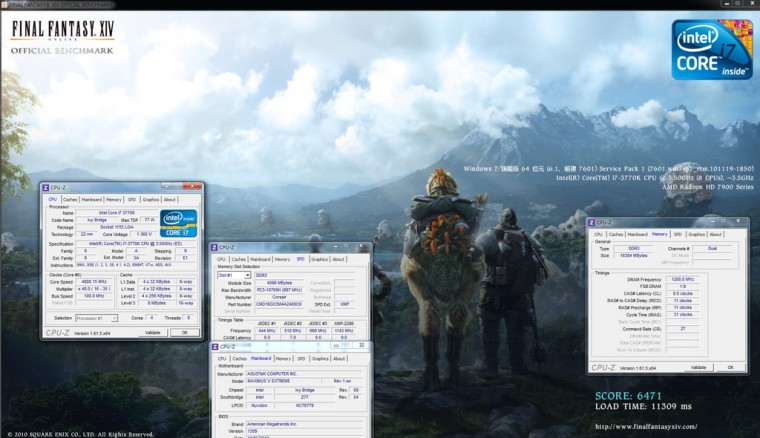The height and width of the screenshot is (438, 760).
Task: Close the CPU-Z Mainboard window
Action: [x=362, y=345]
